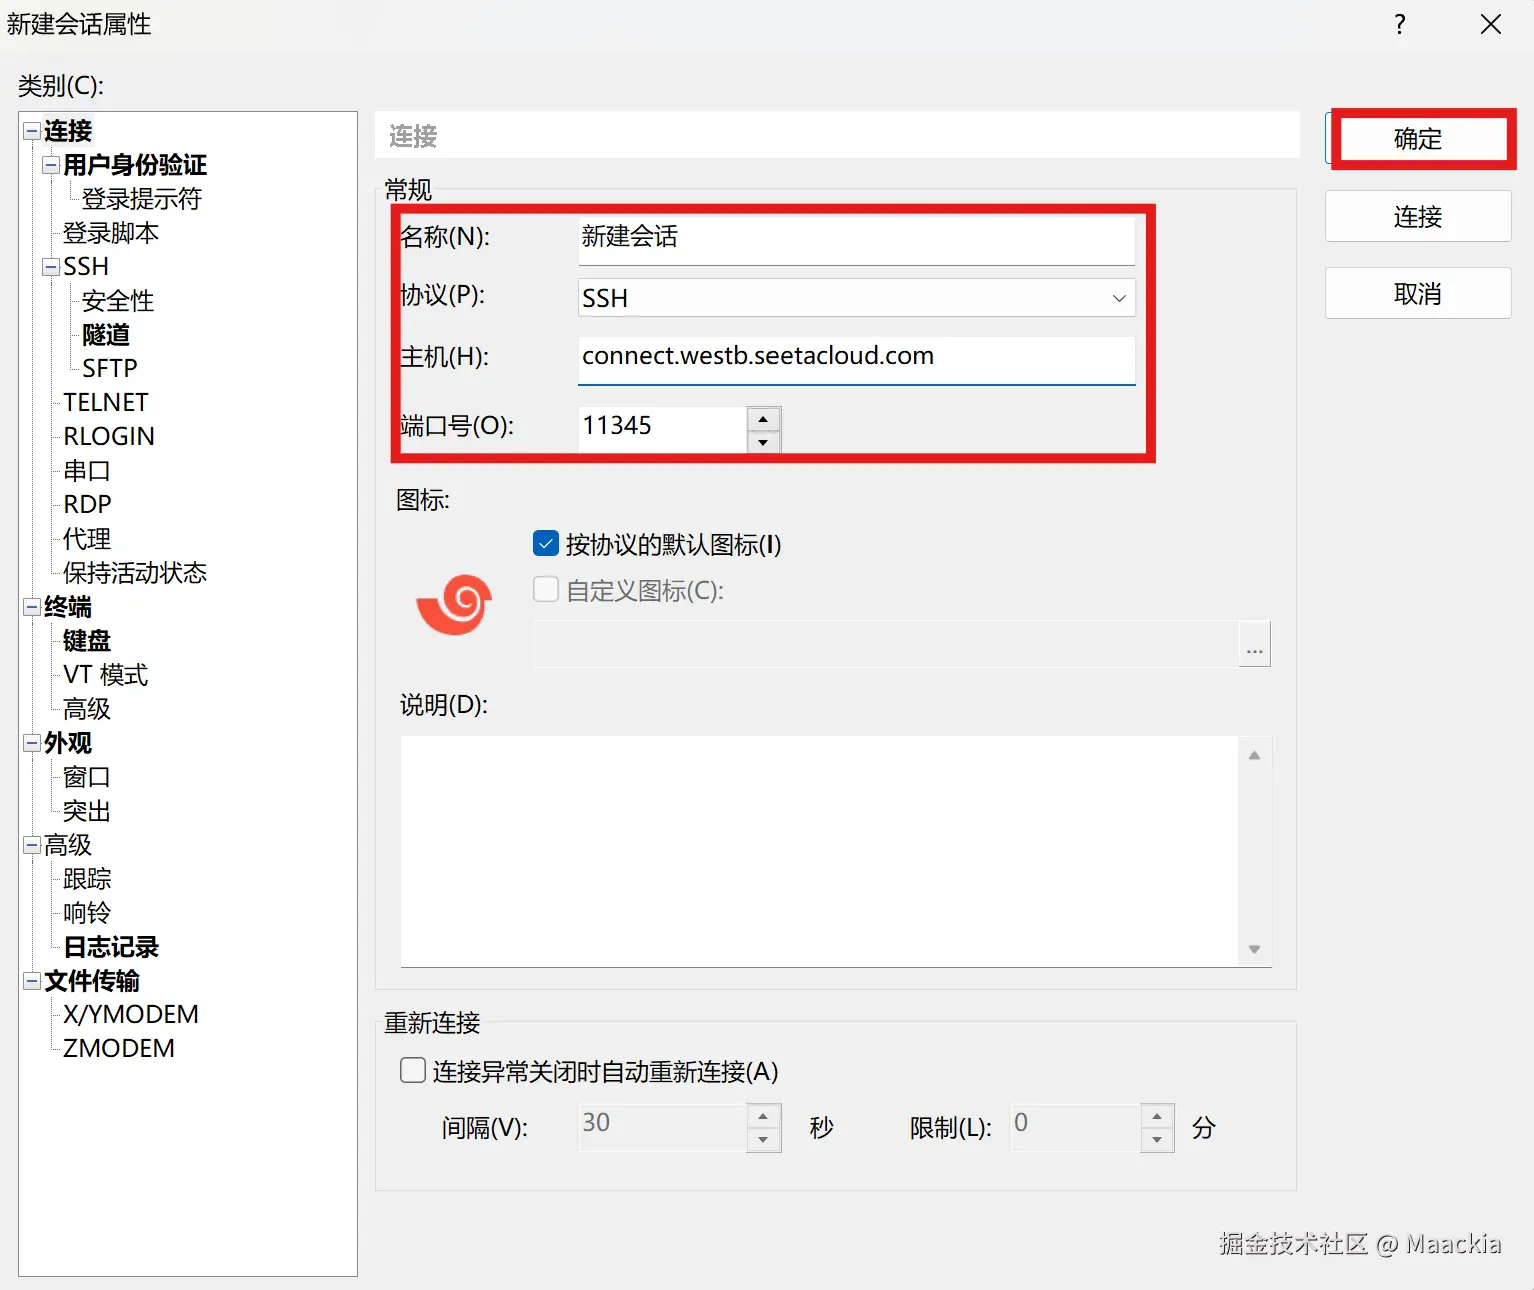Viewport: 1534px width, 1290px height.
Task: Increase reconnect interval seconds
Action: [x=763, y=1116]
